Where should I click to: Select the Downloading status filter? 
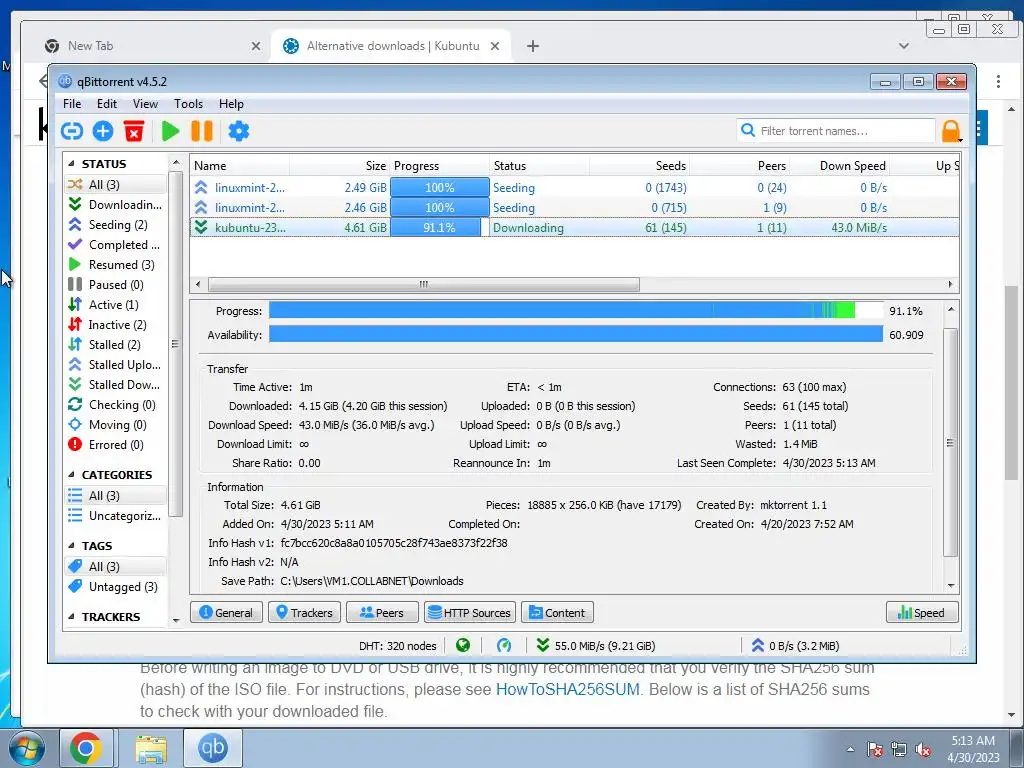(116, 204)
